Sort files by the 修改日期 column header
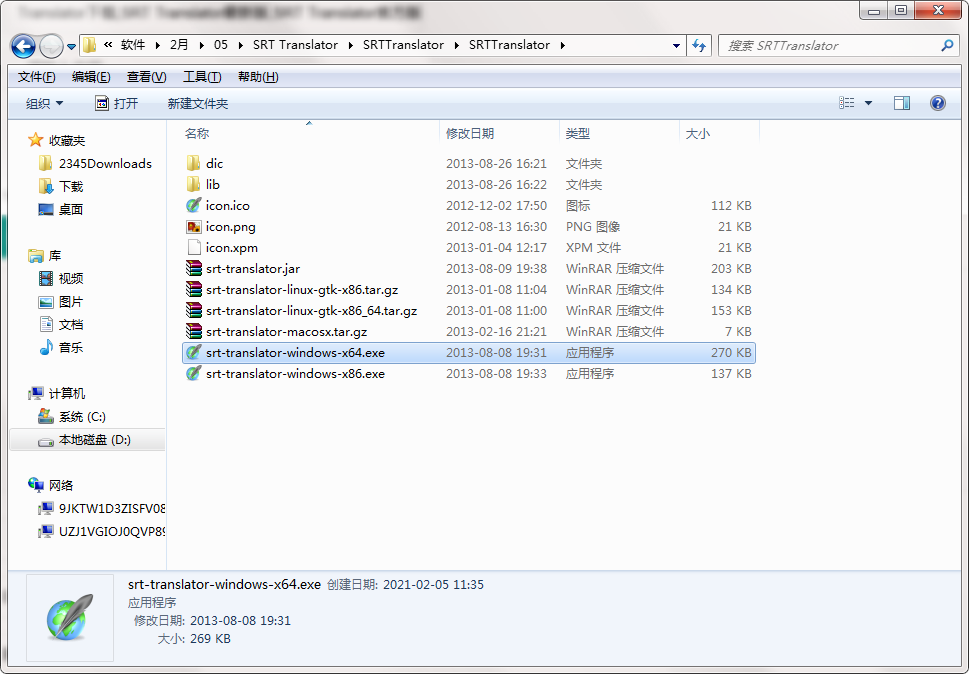 (x=470, y=133)
